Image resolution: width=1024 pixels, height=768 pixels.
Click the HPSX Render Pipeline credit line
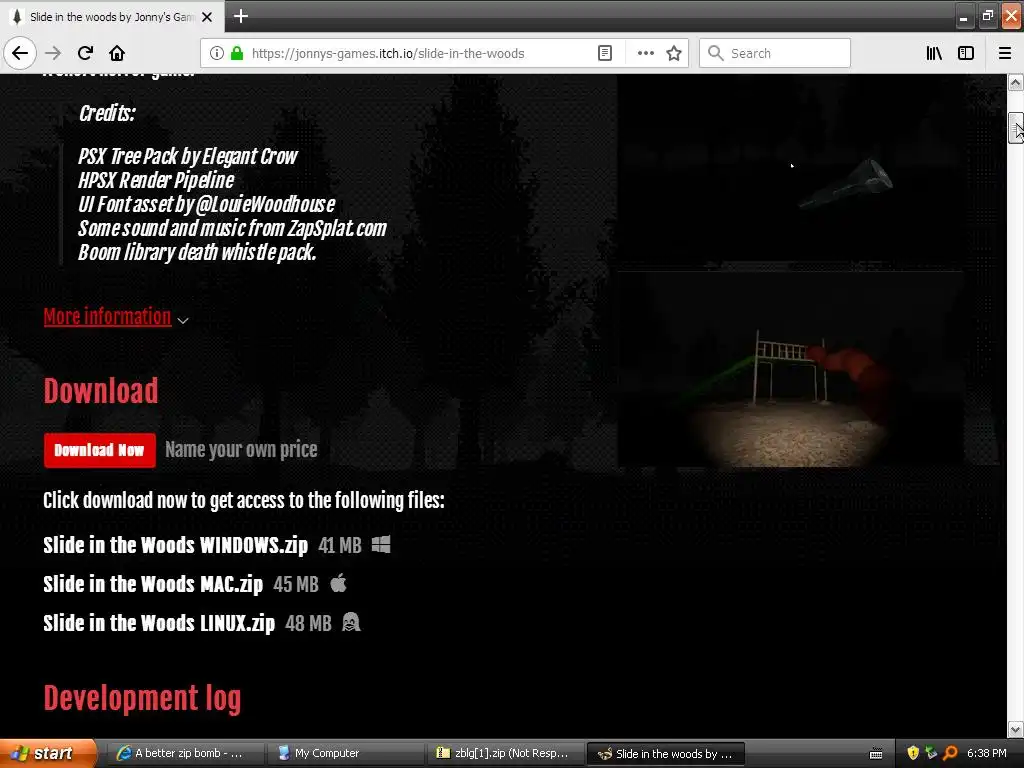[x=156, y=180]
